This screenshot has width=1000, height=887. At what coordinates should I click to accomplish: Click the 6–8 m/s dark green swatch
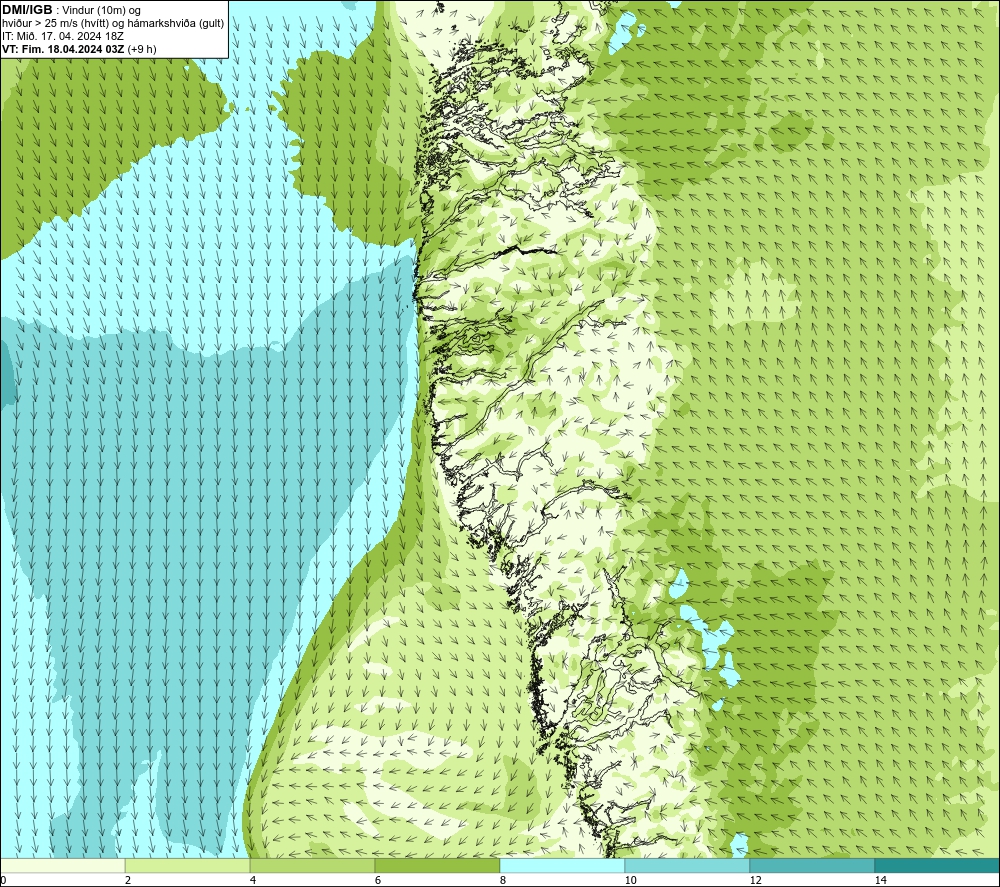(x=438, y=866)
